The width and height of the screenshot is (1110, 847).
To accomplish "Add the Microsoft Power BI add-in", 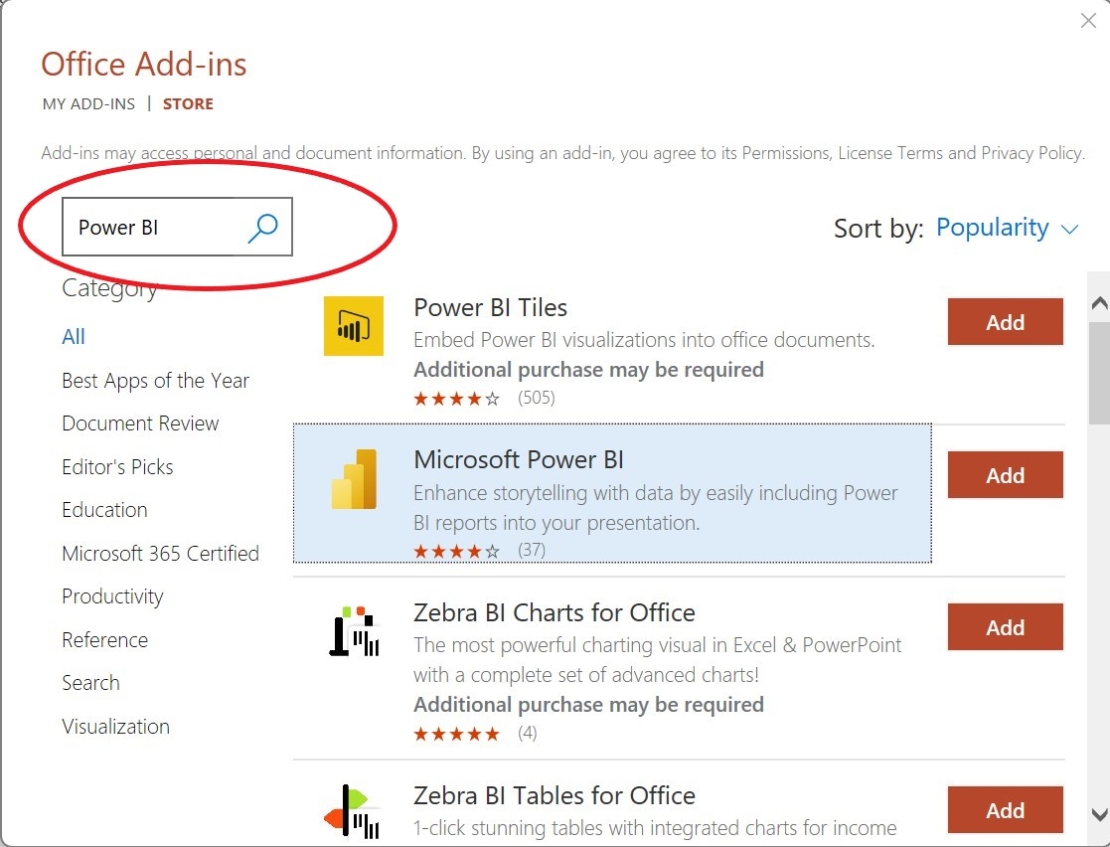I will (x=1005, y=475).
